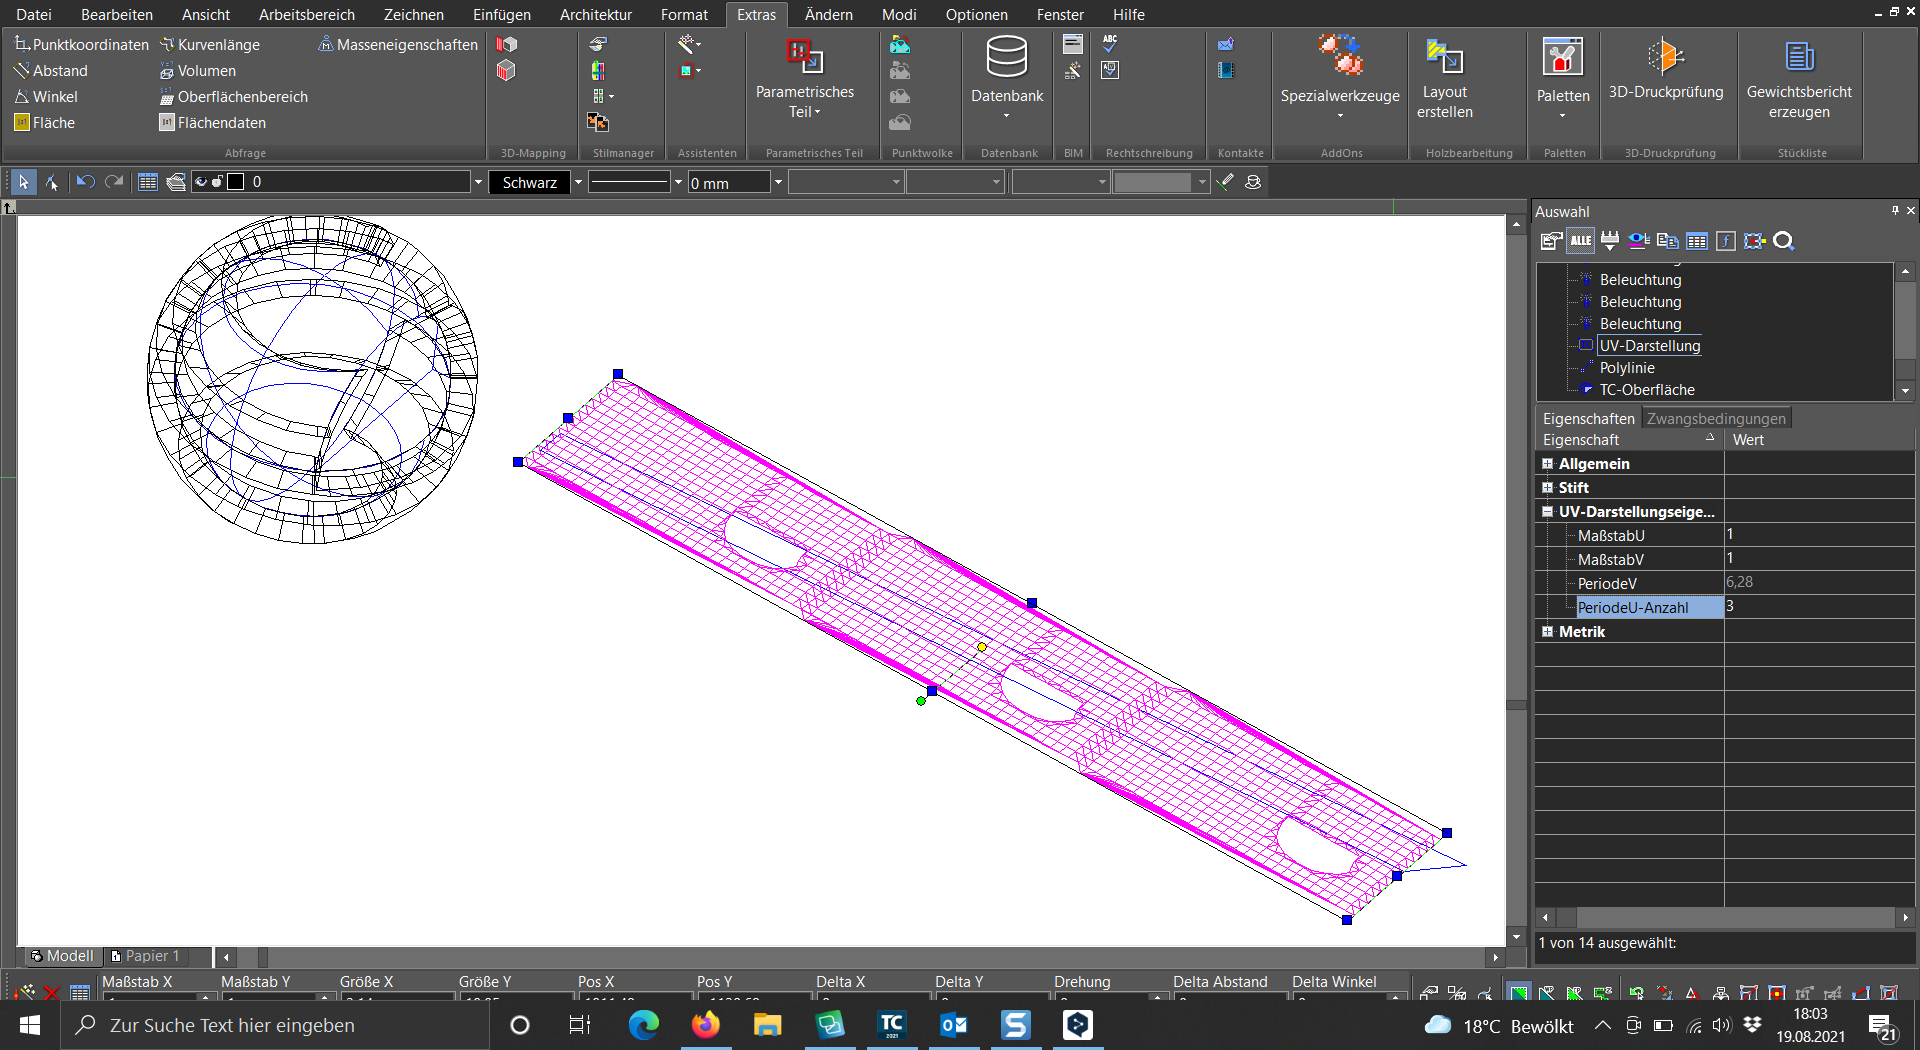Toggle the layer lock icon in layer box
Image resolution: width=1920 pixels, height=1050 pixels.
[217, 181]
